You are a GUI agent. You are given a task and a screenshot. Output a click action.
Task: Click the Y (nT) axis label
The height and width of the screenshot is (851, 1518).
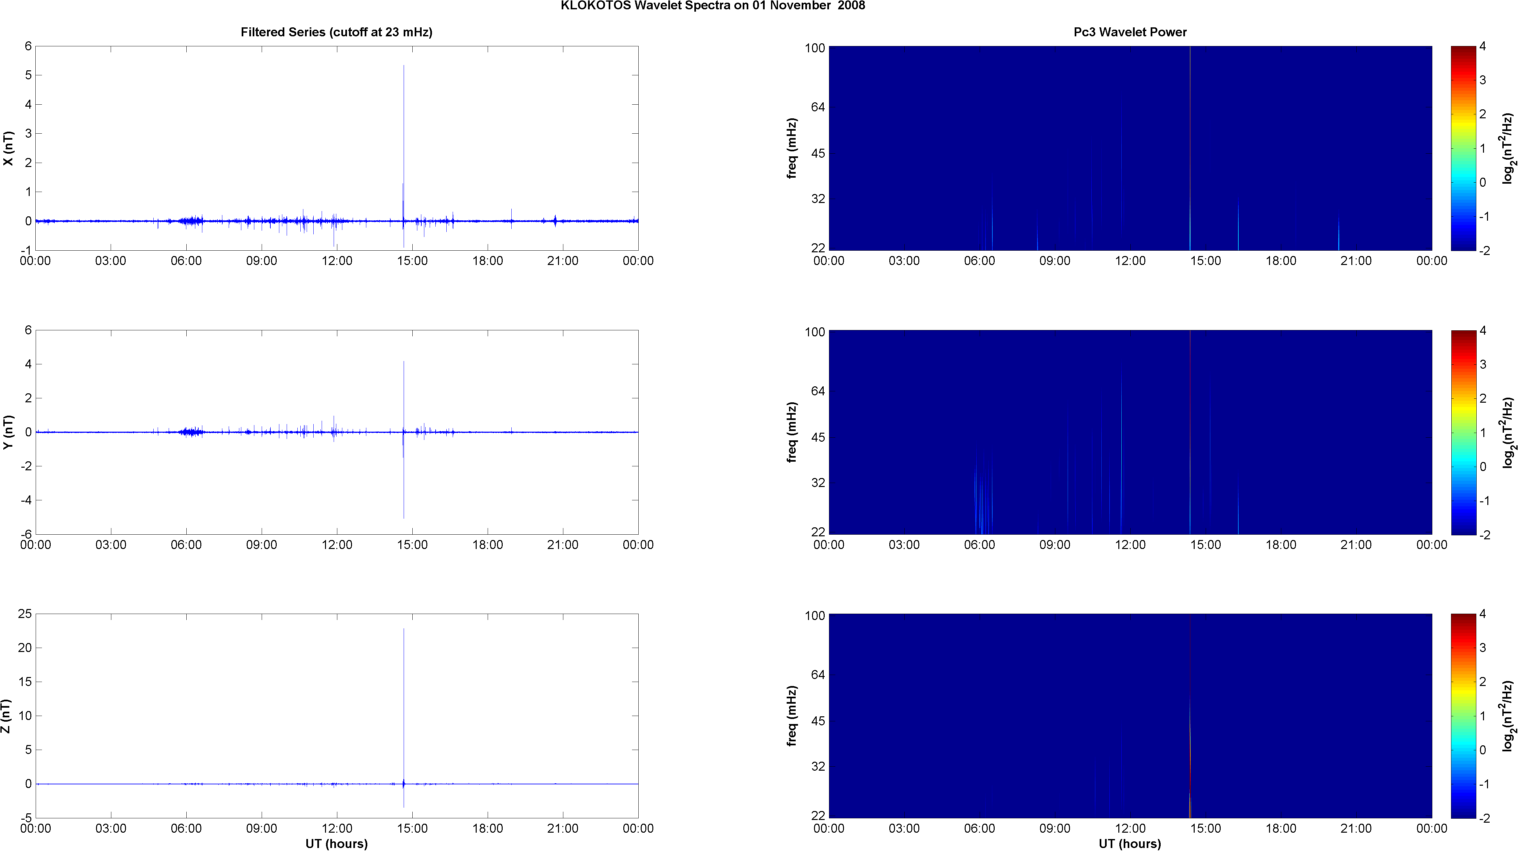tap(8, 432)
